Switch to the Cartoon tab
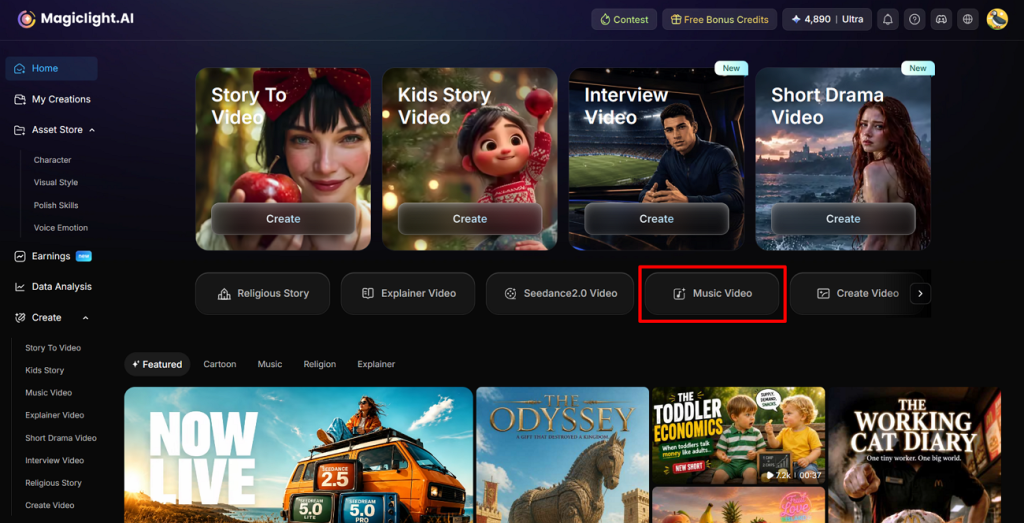Viewport: 1024px width, 523px height. 219,364
